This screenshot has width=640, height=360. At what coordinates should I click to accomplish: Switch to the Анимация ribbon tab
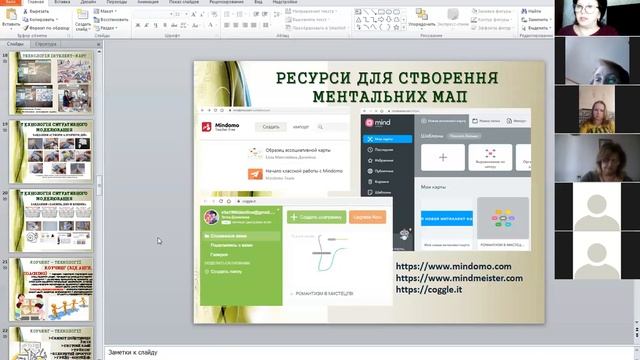pyautogui.click(x=148, y=2)
